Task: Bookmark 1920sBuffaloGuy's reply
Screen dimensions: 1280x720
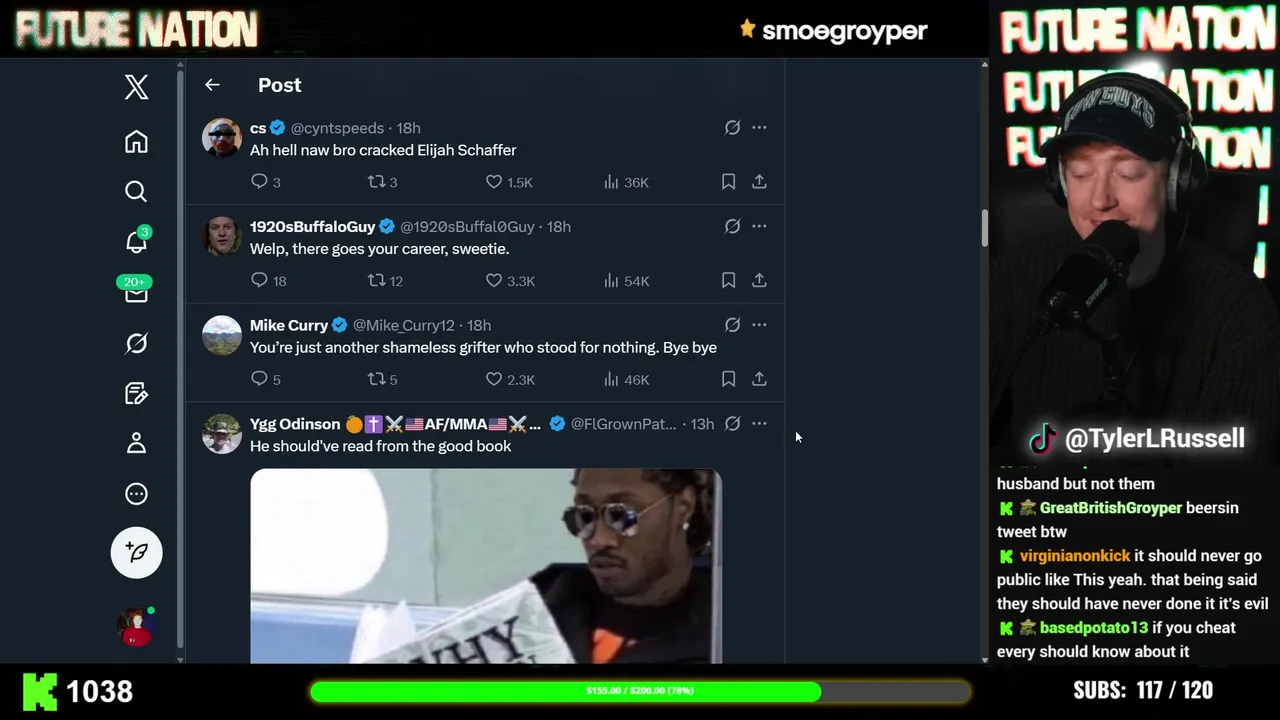Action: (728, 281)
